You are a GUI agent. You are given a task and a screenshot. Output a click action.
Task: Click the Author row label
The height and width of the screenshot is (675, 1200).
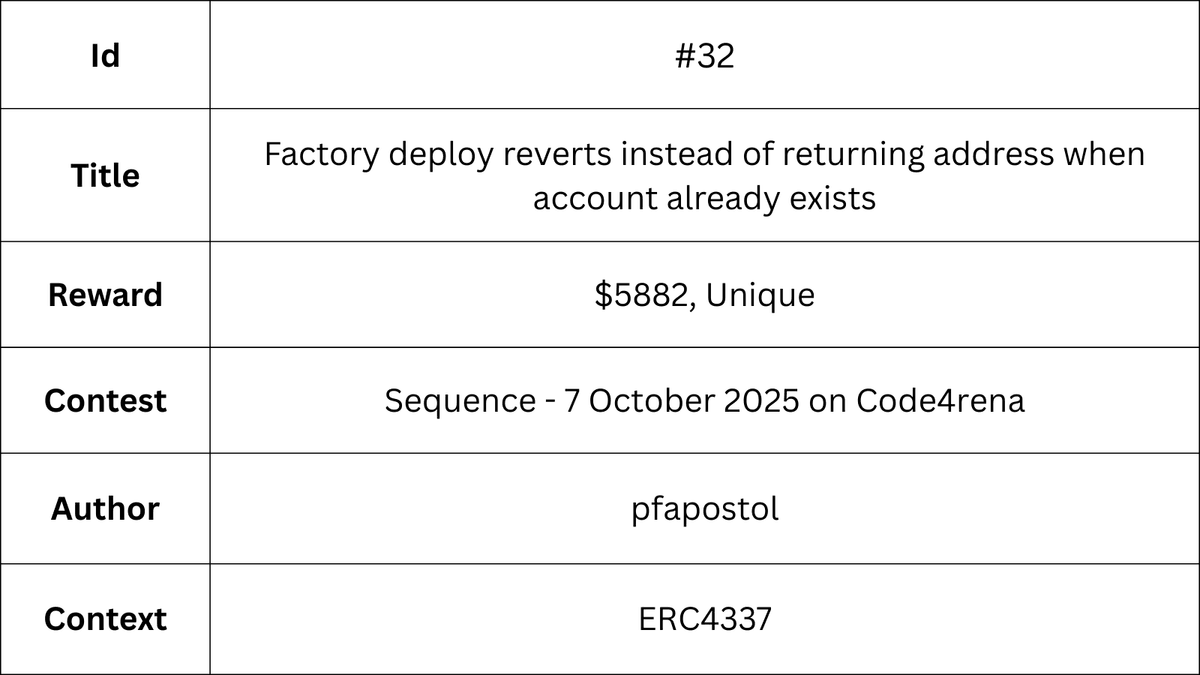pyautogui.click(x=105, y=508)
